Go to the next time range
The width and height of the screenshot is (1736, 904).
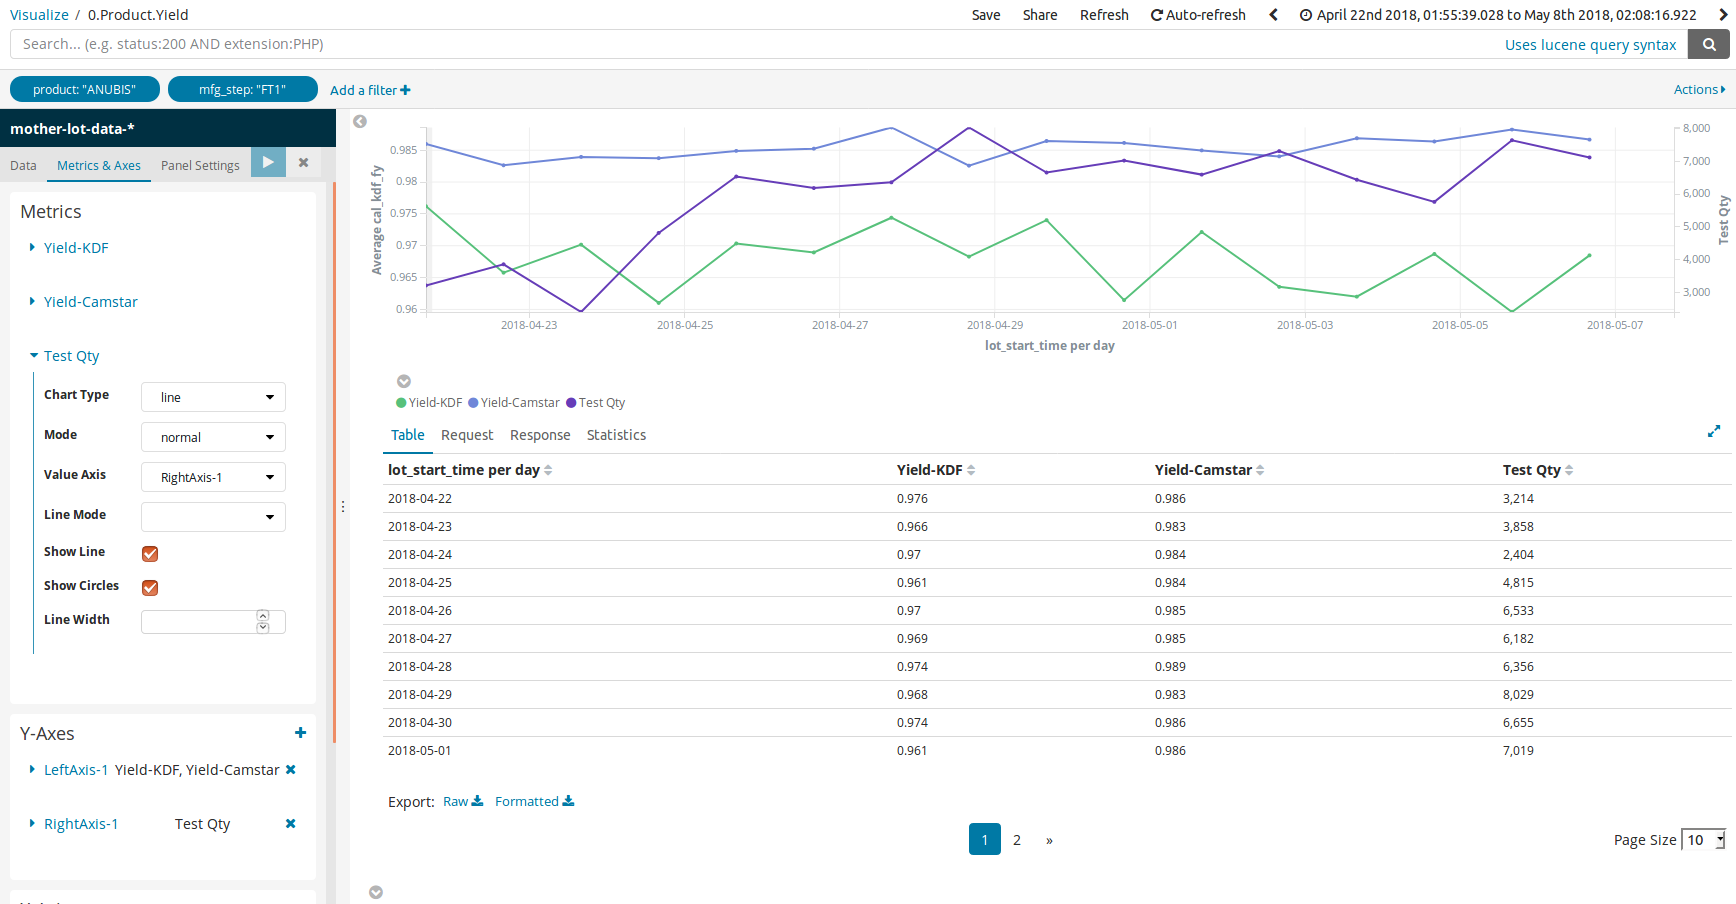point(1722,15)
